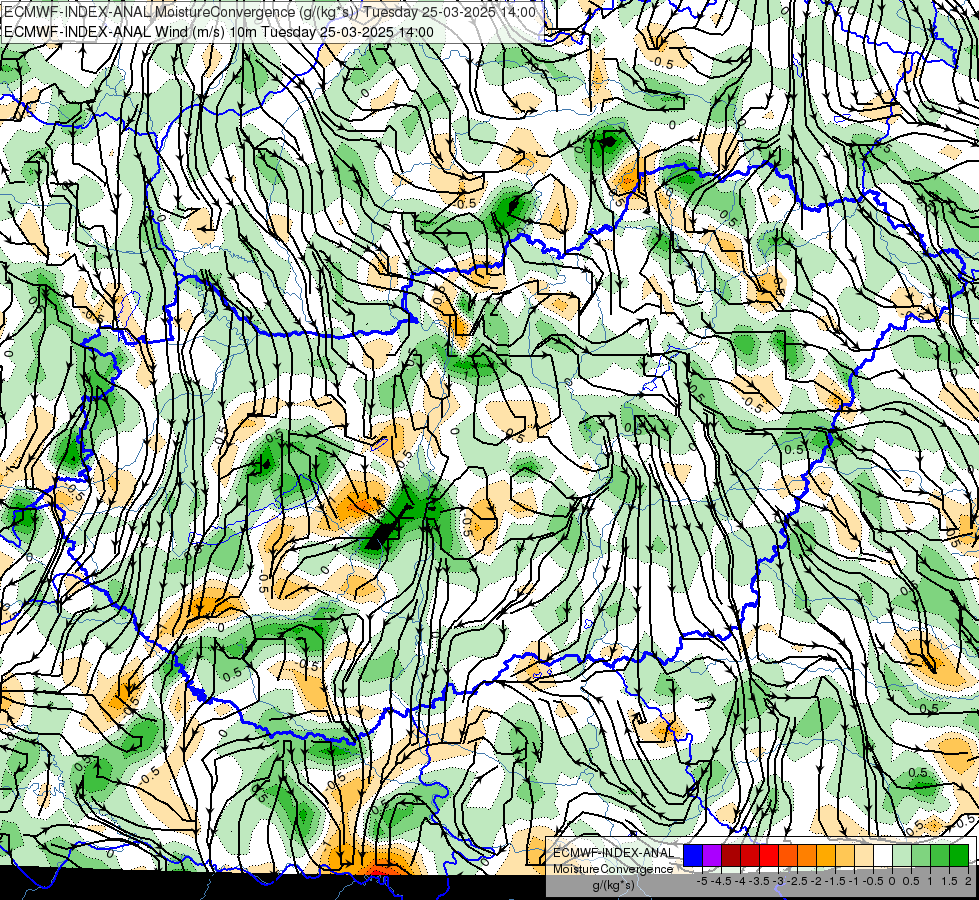Click the -4.5 tick label on legend scale
This screenshot has width=979, height=900.
point(721,881)
